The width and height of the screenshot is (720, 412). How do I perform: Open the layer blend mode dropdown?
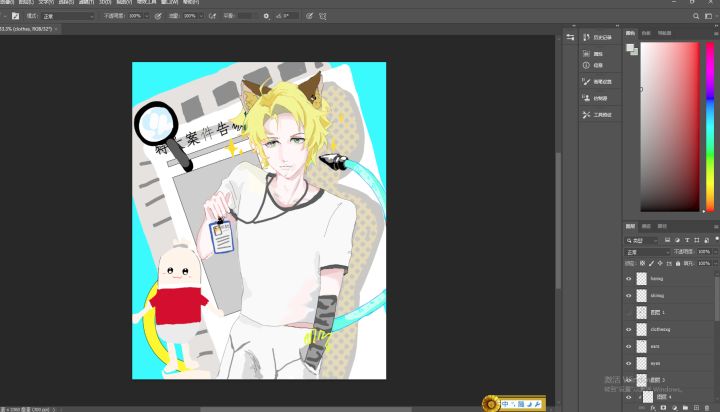click(x=647, y=252)
